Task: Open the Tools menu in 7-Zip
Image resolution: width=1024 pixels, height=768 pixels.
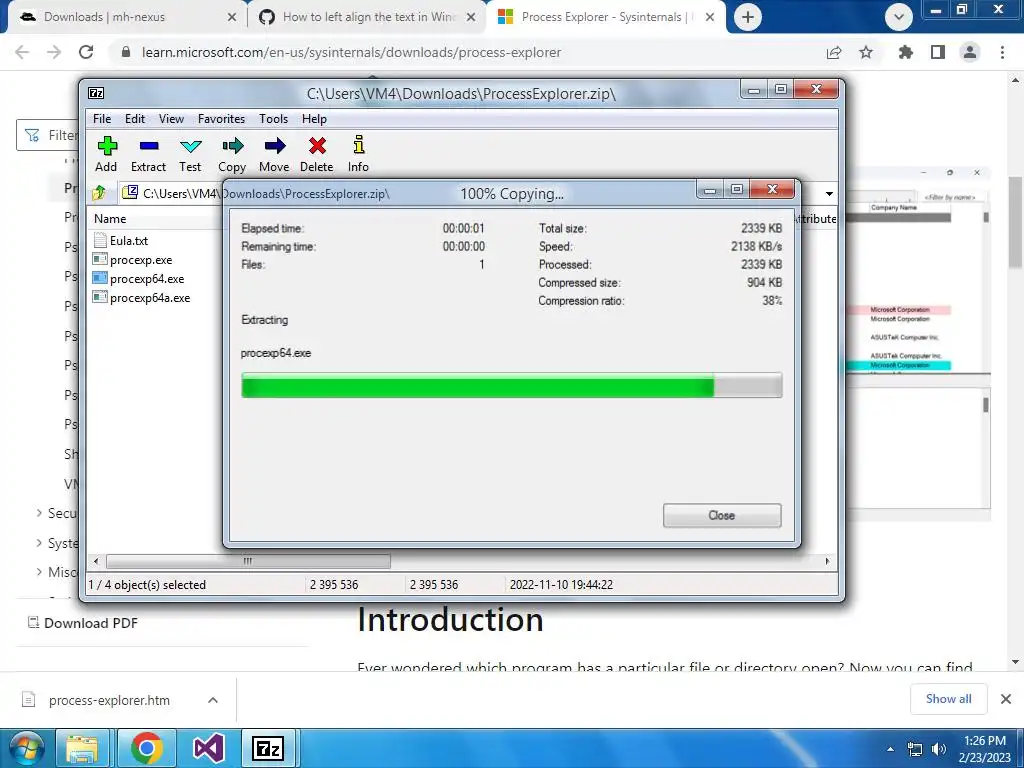Action: [x=273, y=119]
